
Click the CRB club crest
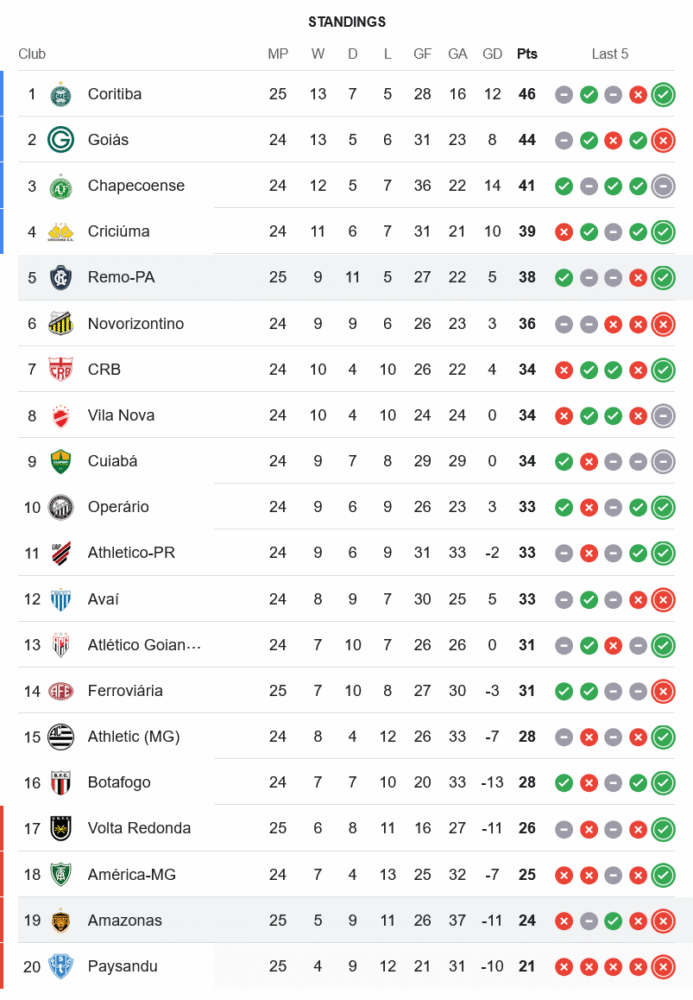coord(61,370)
